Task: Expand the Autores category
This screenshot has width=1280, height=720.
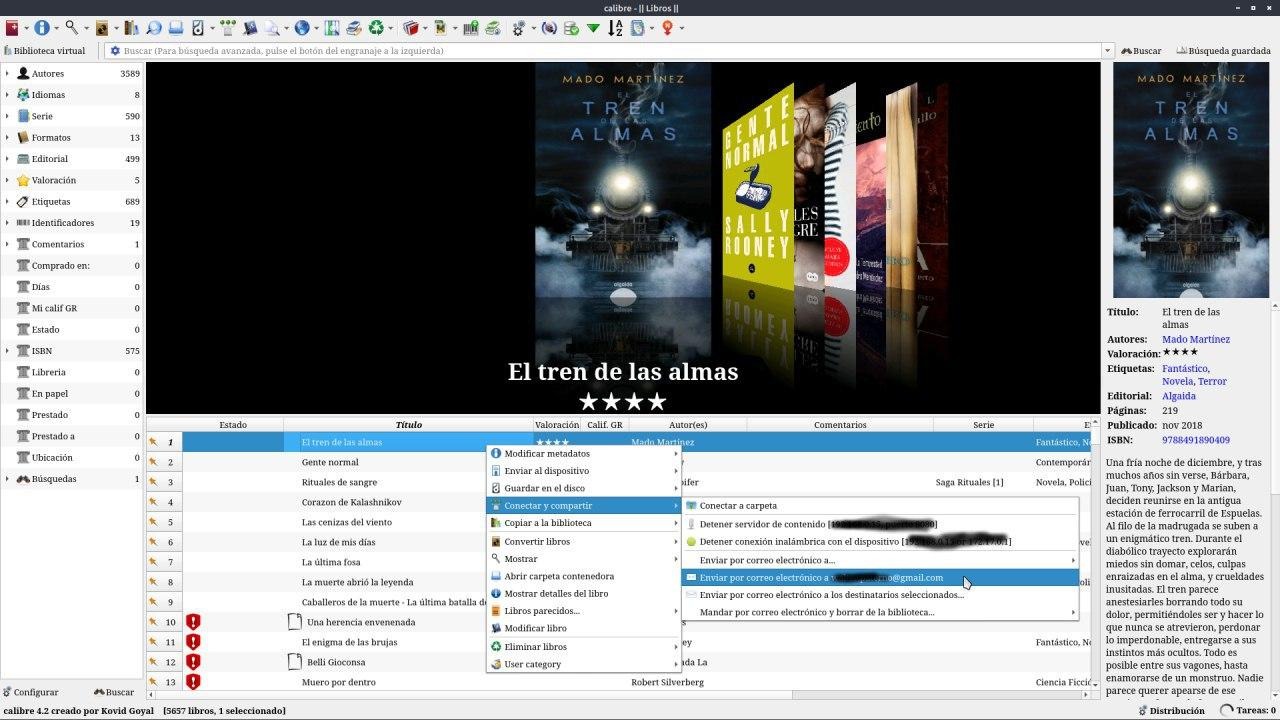Action: [x=7, y=74]
